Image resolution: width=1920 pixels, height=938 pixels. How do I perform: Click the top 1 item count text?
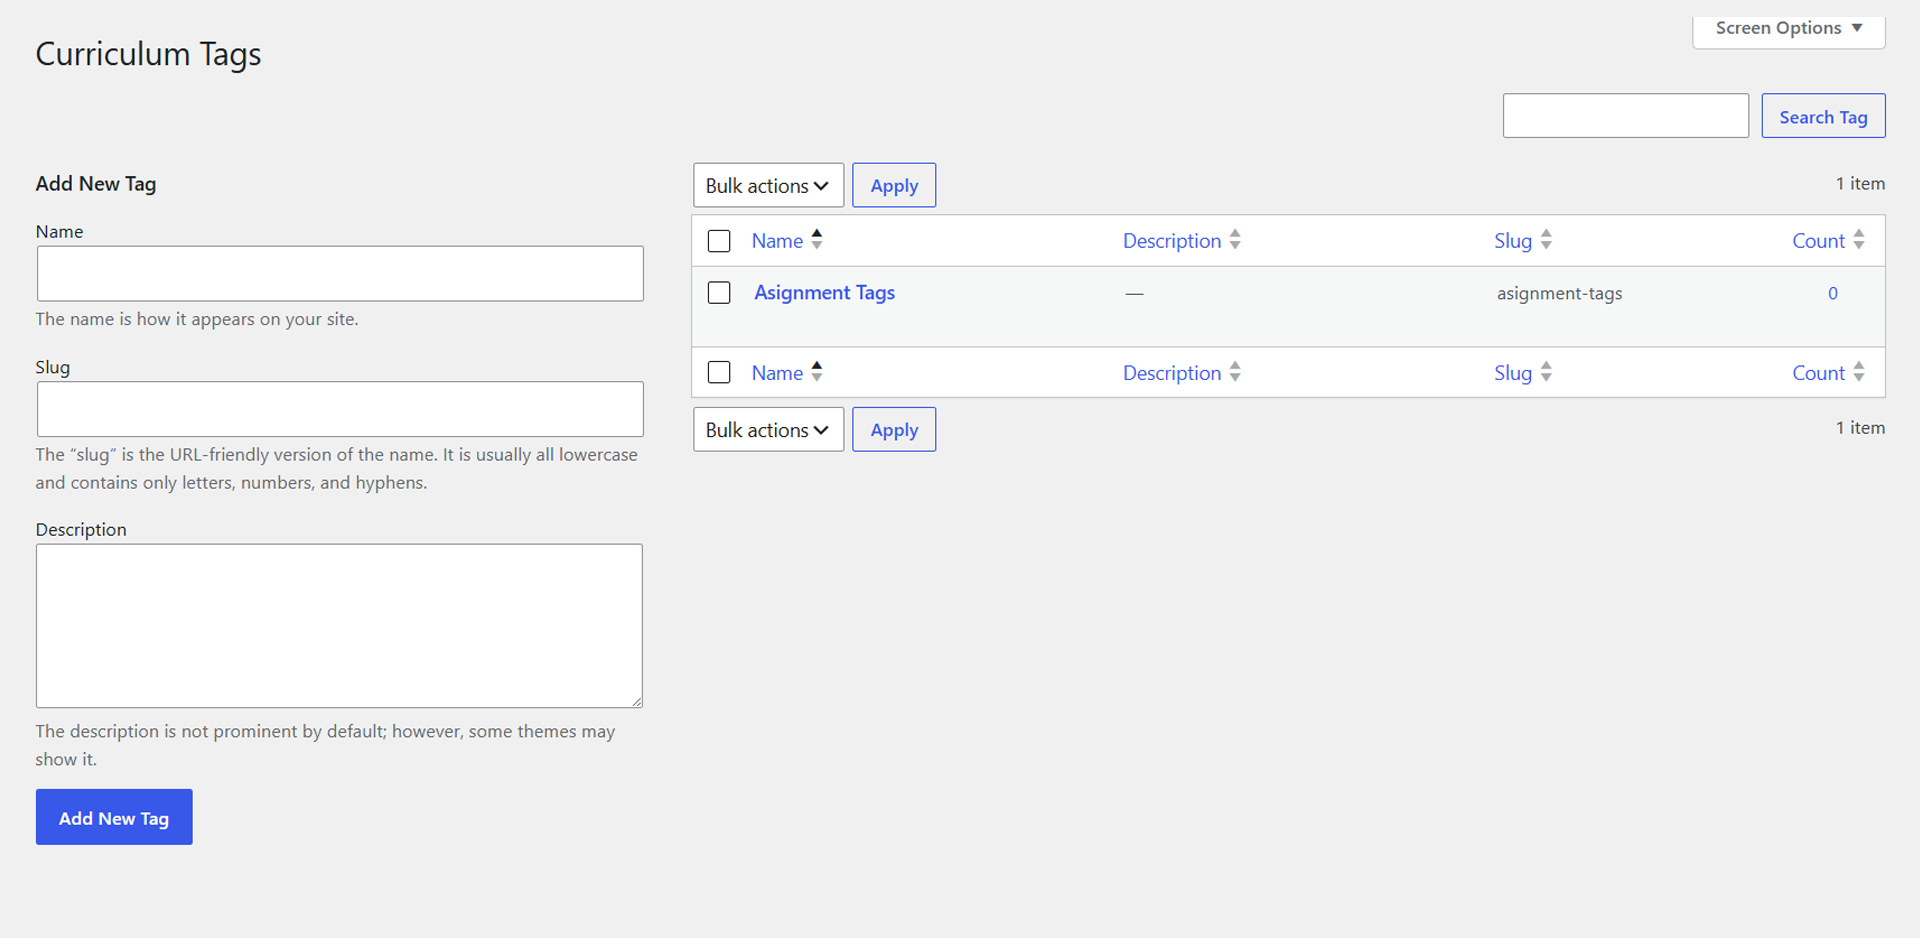(x=1860, y=183)
